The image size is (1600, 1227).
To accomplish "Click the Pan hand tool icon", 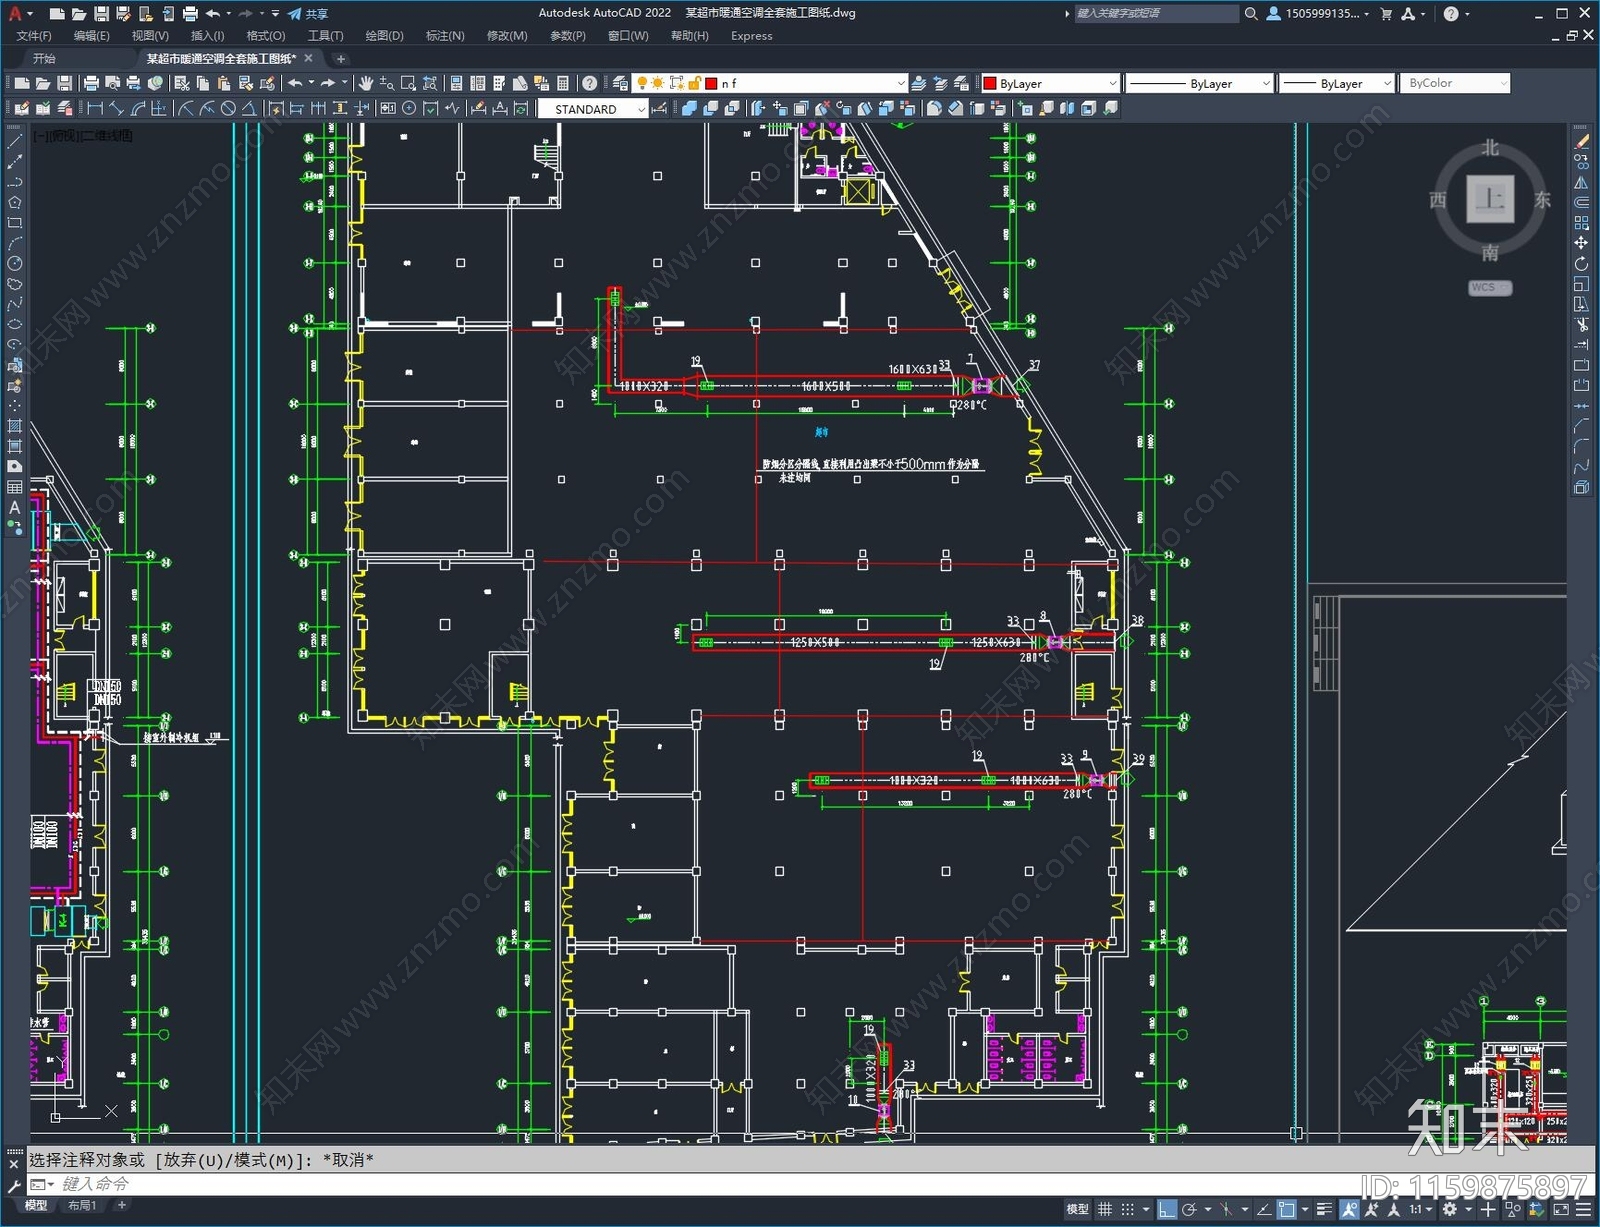I will coord(366,83).
